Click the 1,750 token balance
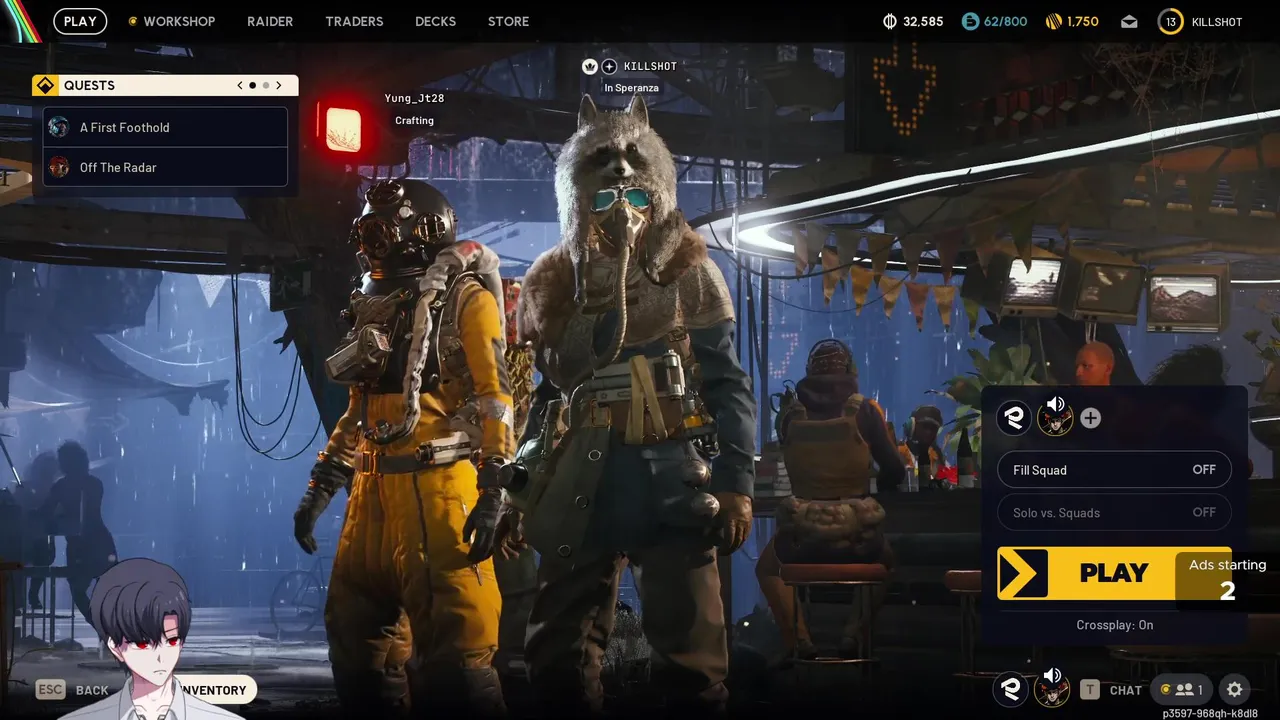1280x720 pixels. tap(1082, 21)
